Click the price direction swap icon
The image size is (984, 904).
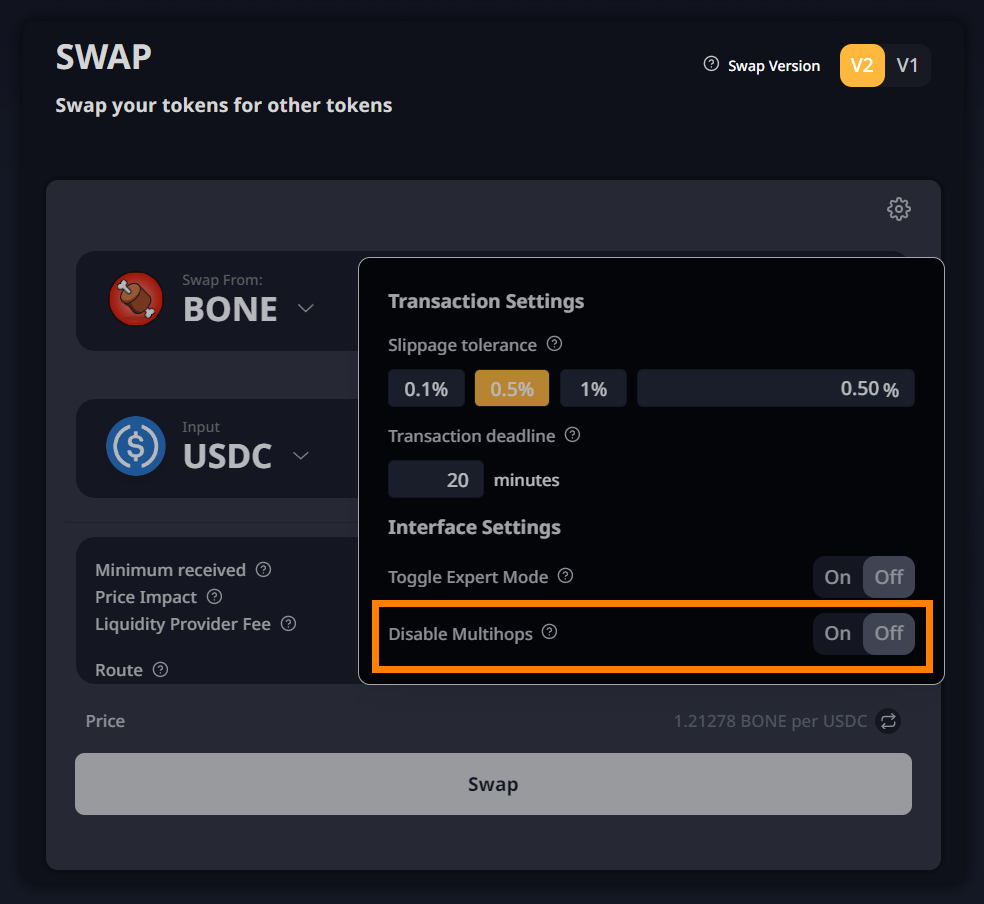pyautogui.click(x=888, y=721)
